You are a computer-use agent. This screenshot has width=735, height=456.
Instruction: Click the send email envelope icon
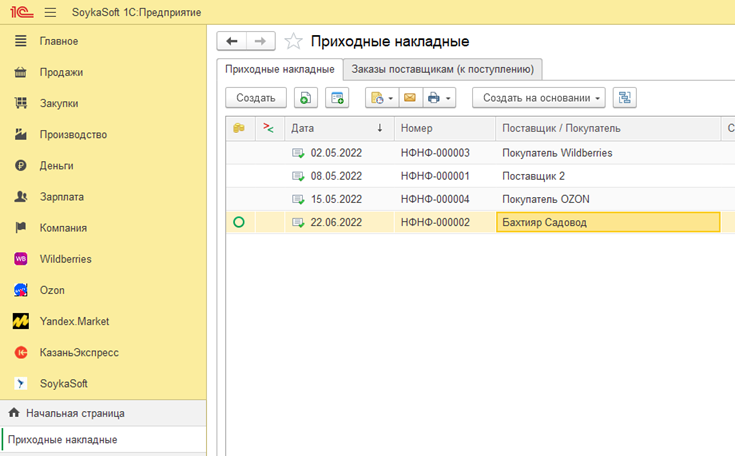point(410,98)
